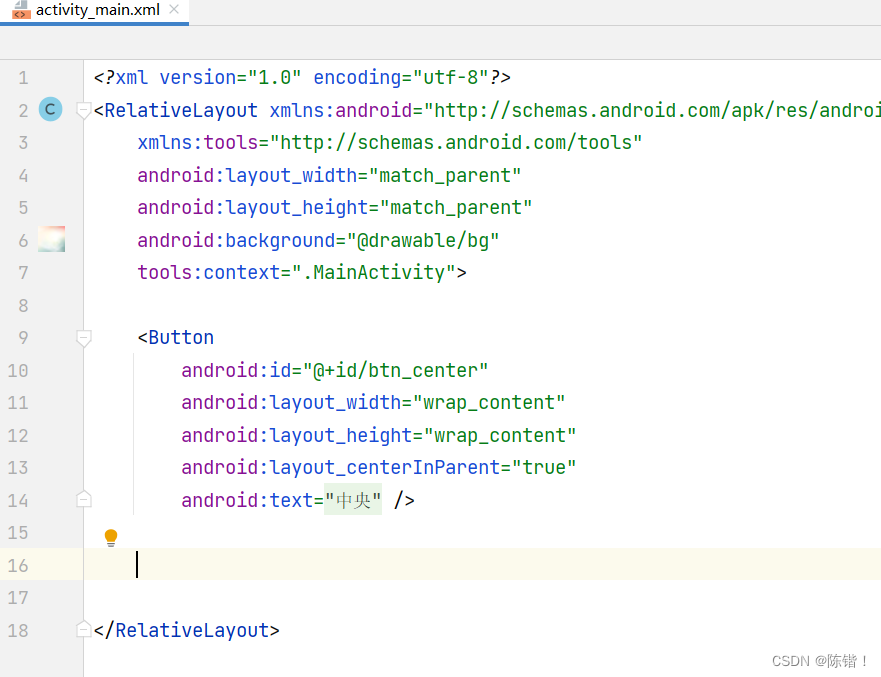Click line number 16 in the gutter
This screenshot has width=881, height=677.
pos(18,565)
